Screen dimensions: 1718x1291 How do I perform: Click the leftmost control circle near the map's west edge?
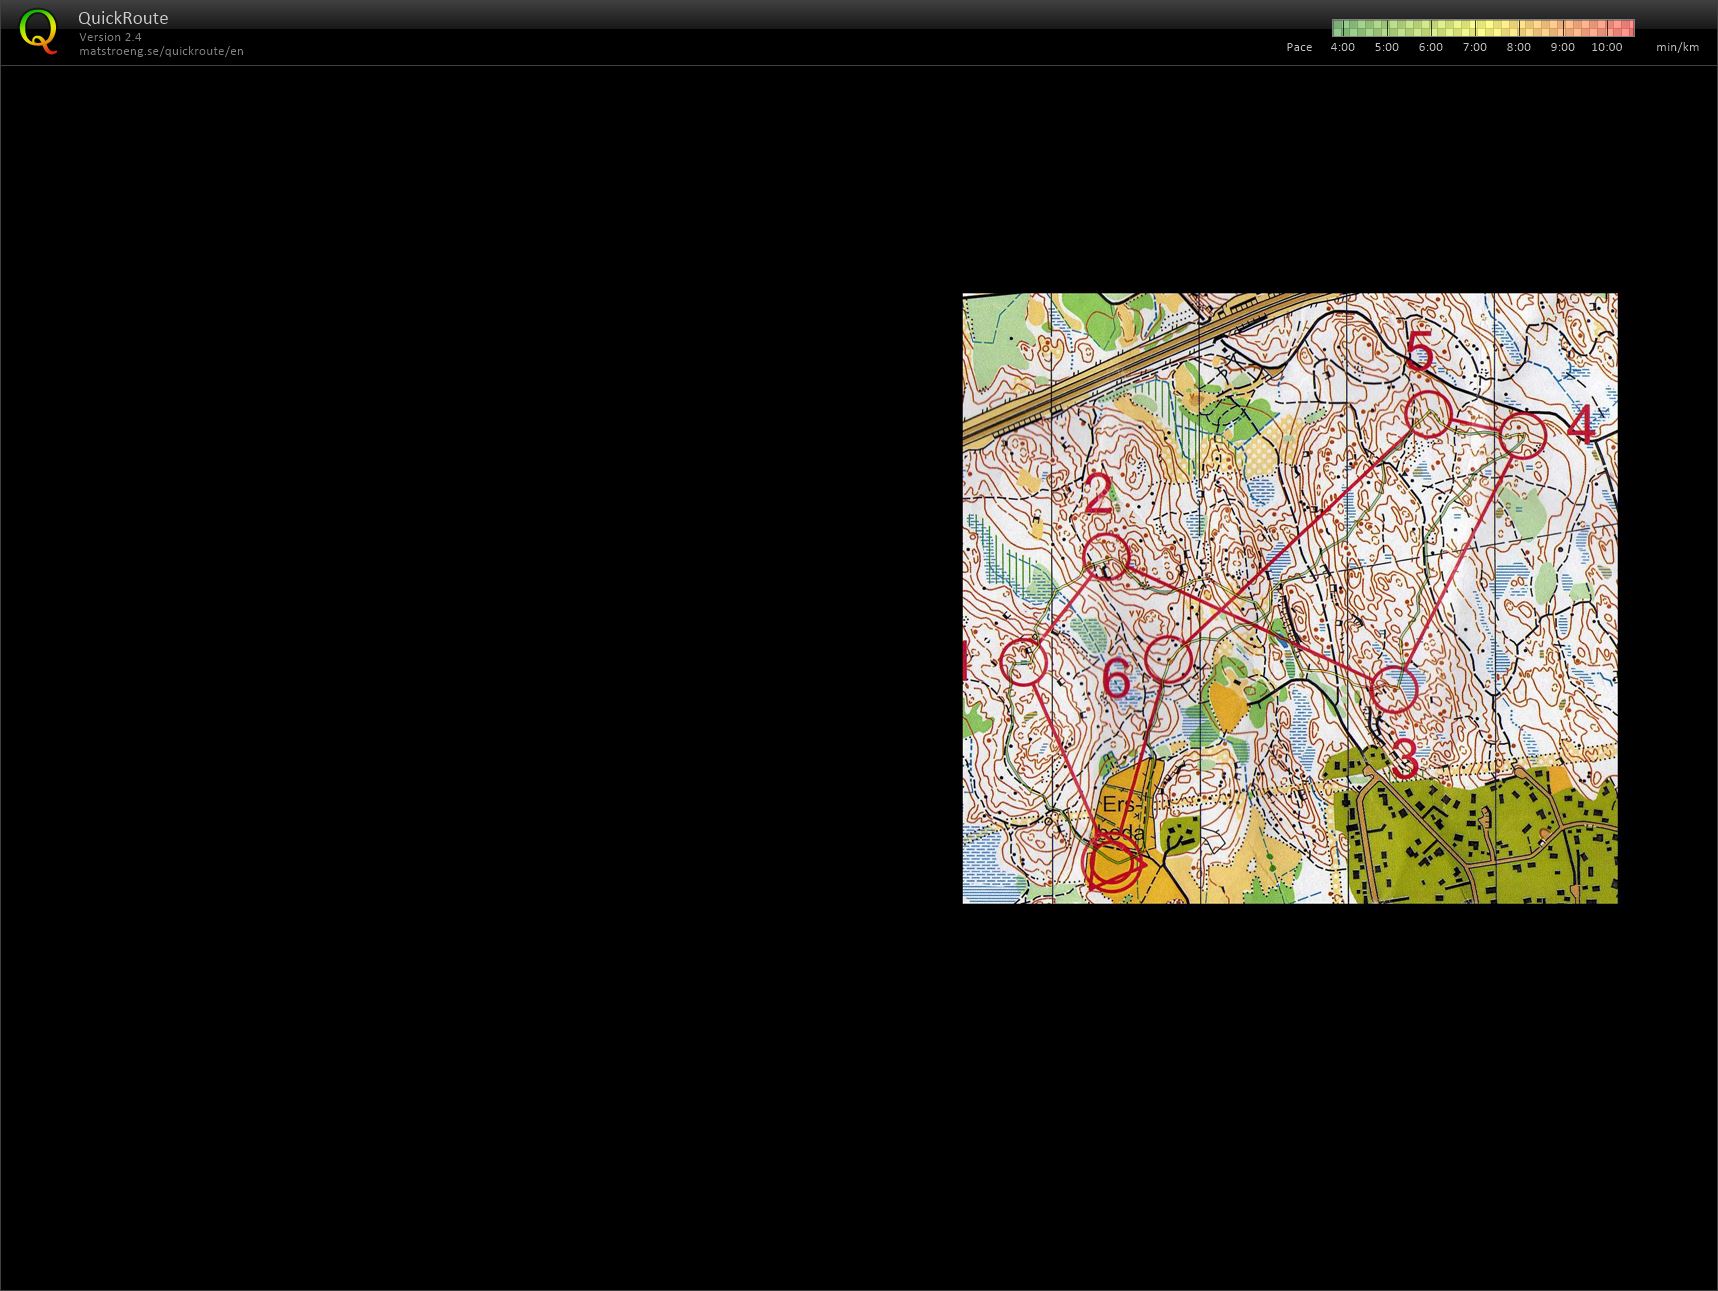click(x=1023, y=661)
